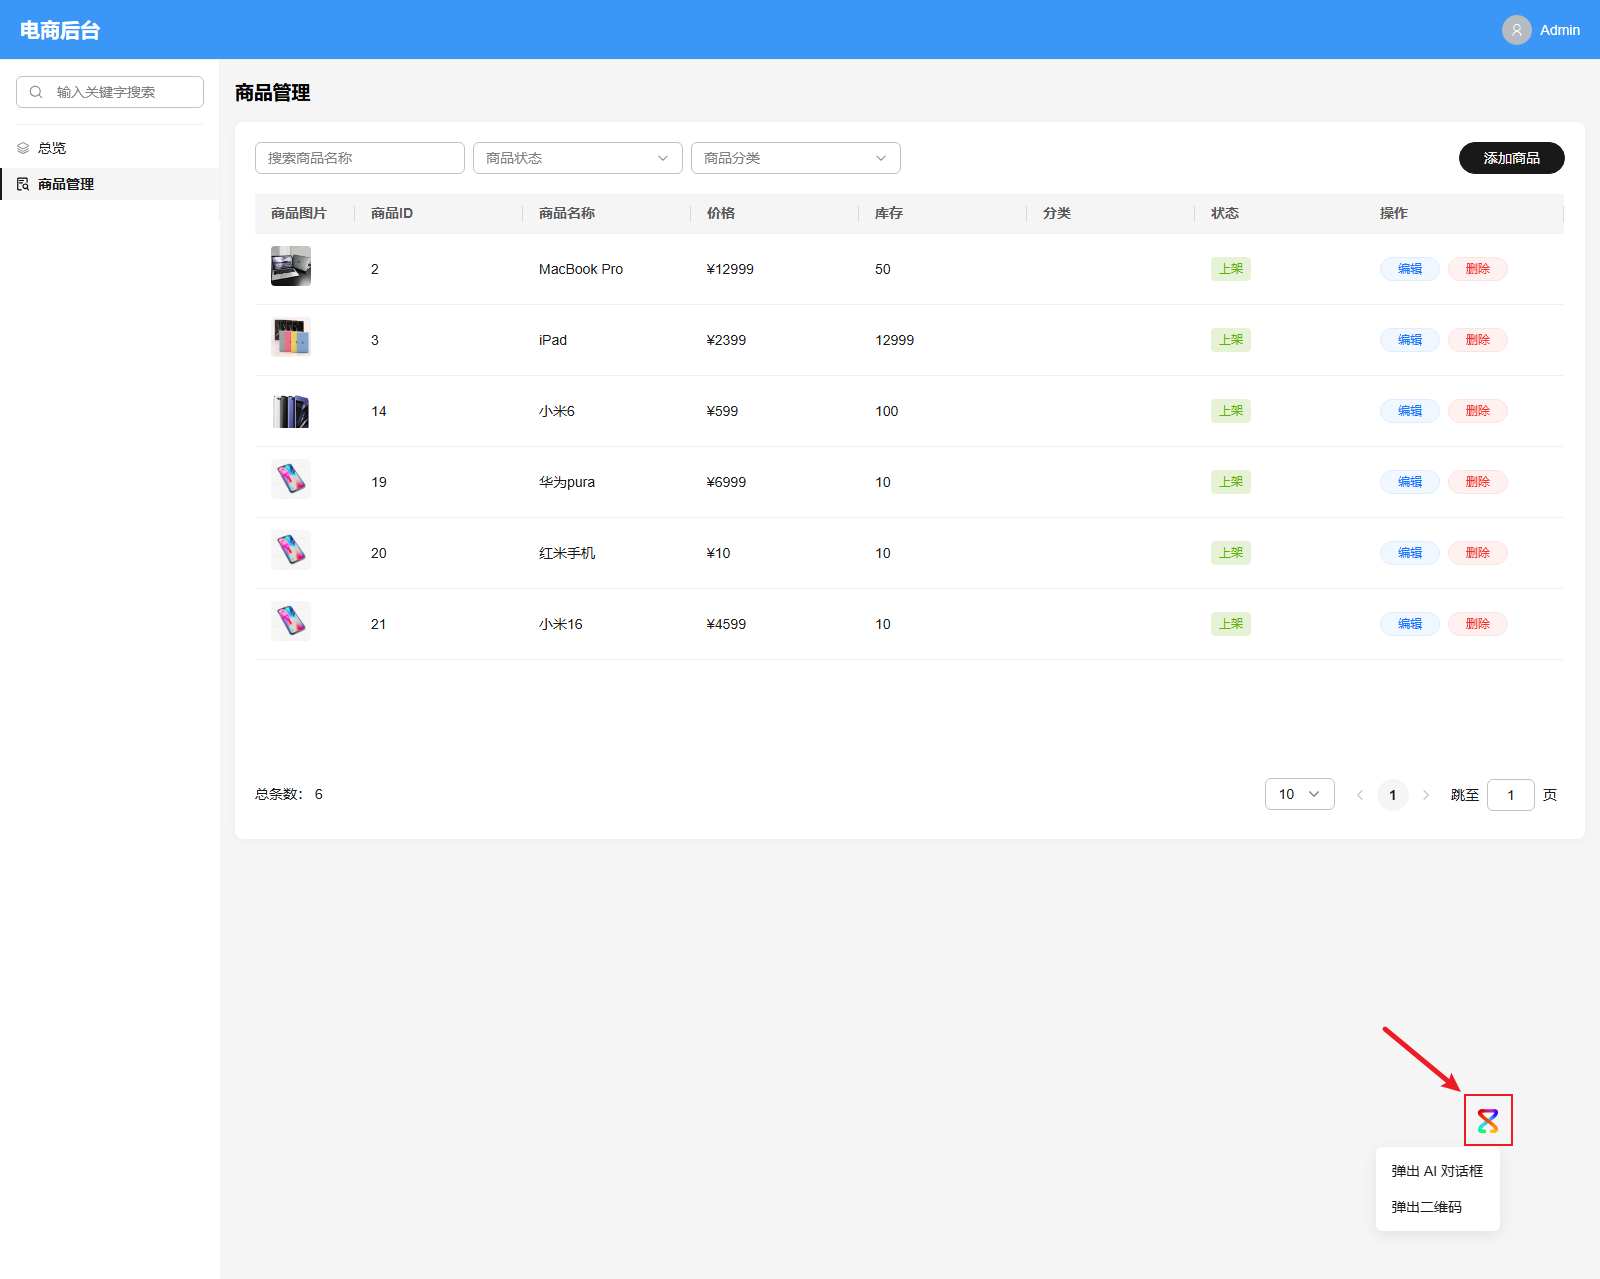
Task: Click the product management icon beside 商品管理
Action: [x=23, y=184]
